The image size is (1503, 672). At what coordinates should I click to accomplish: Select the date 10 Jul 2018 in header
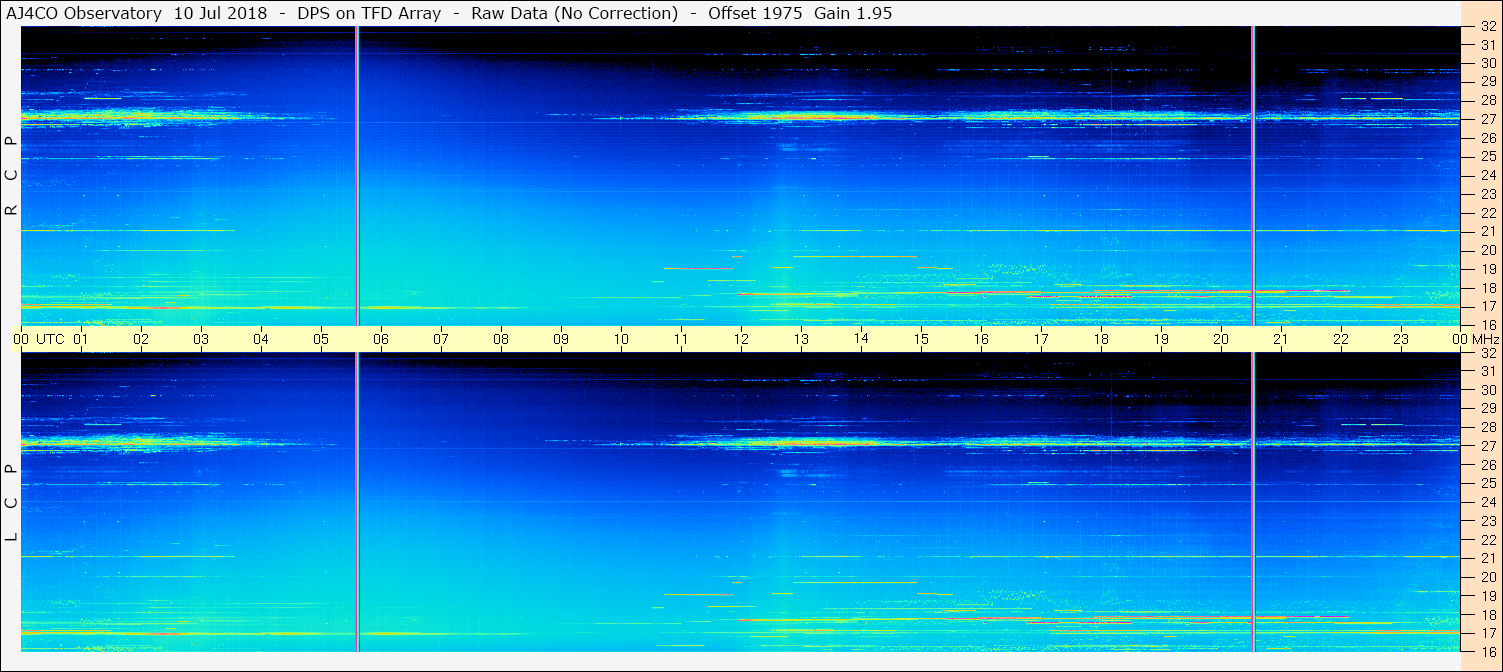[221, 13]
